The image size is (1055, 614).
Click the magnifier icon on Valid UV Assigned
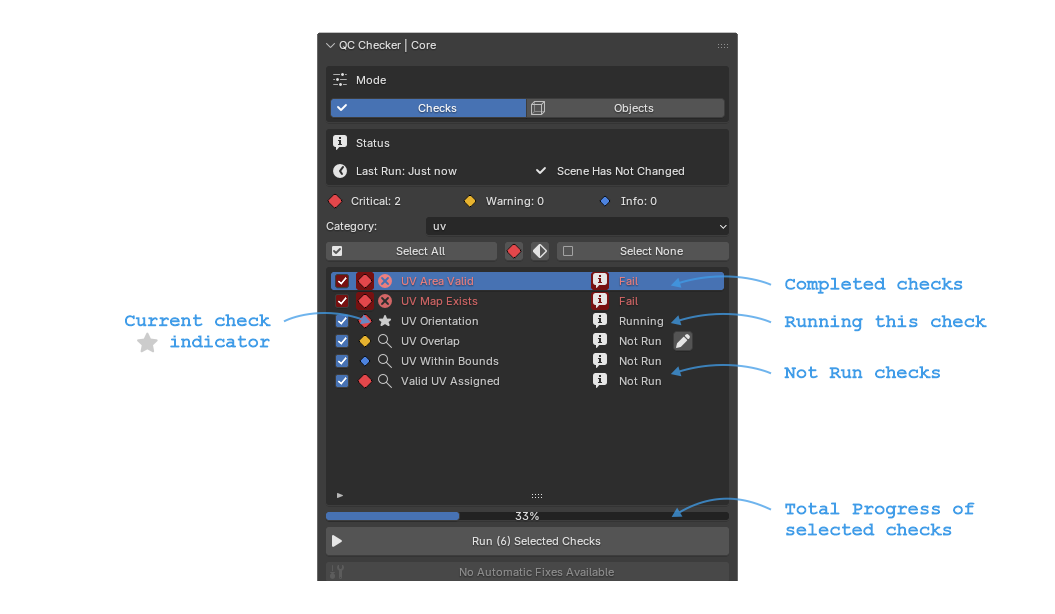[x=385, y=381]
